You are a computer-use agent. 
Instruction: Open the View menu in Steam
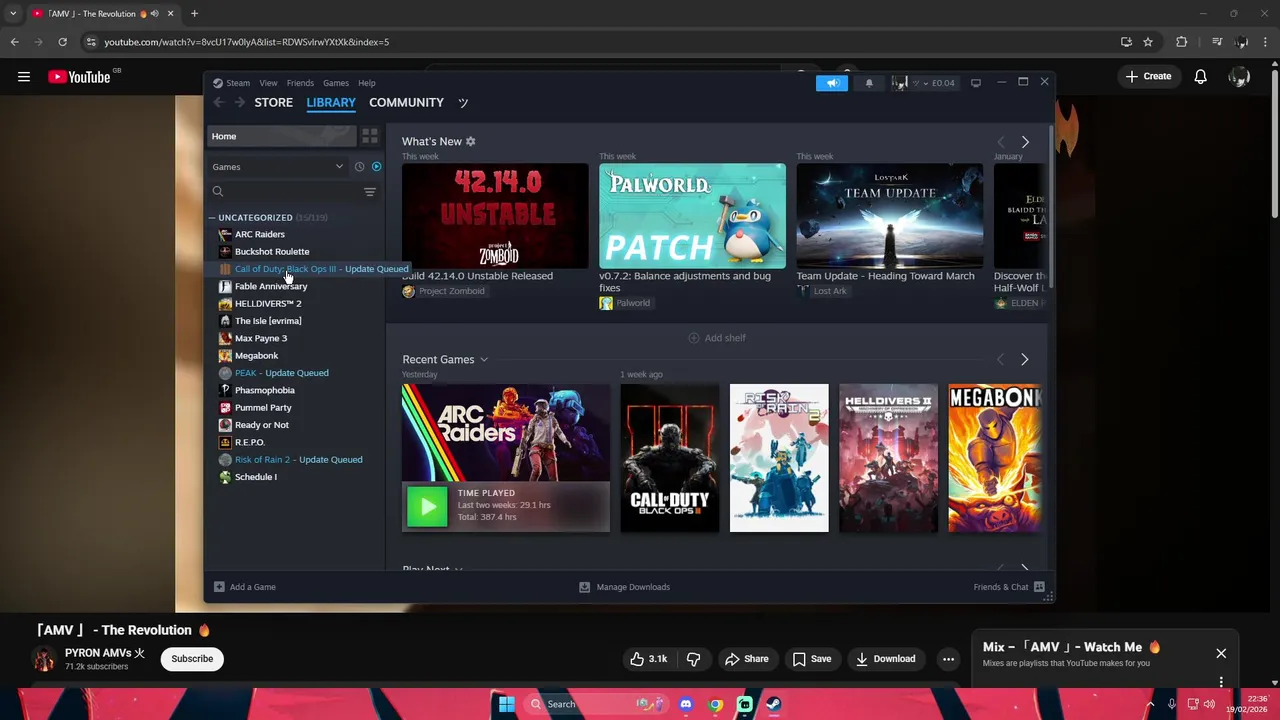point(268,83)
